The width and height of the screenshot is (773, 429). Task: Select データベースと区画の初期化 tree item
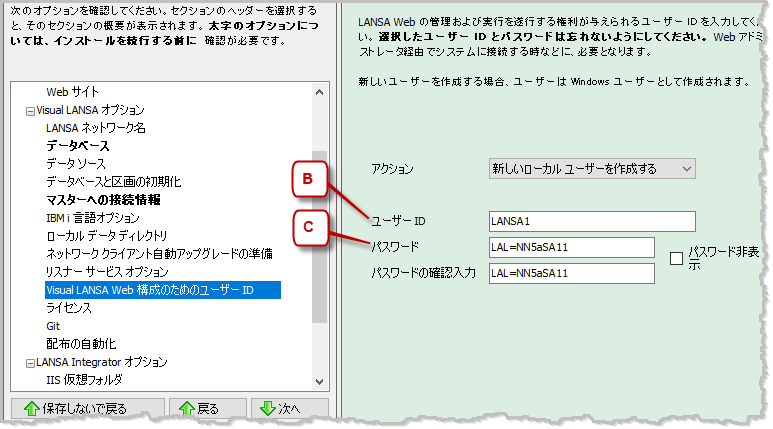[113, 182]
